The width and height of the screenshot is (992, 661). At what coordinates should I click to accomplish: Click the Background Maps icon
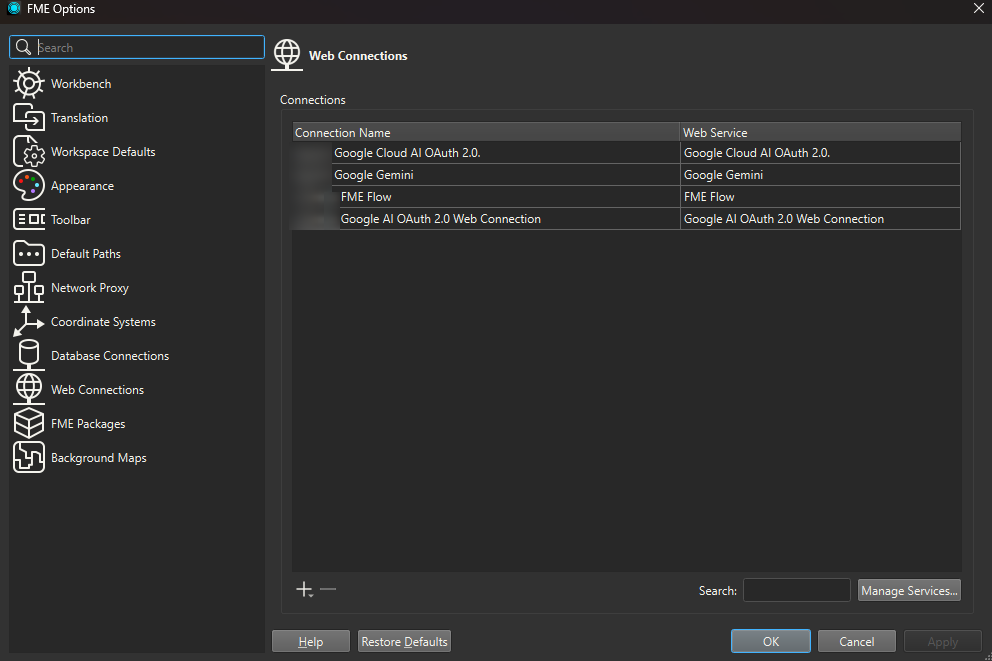coord(28,457)
